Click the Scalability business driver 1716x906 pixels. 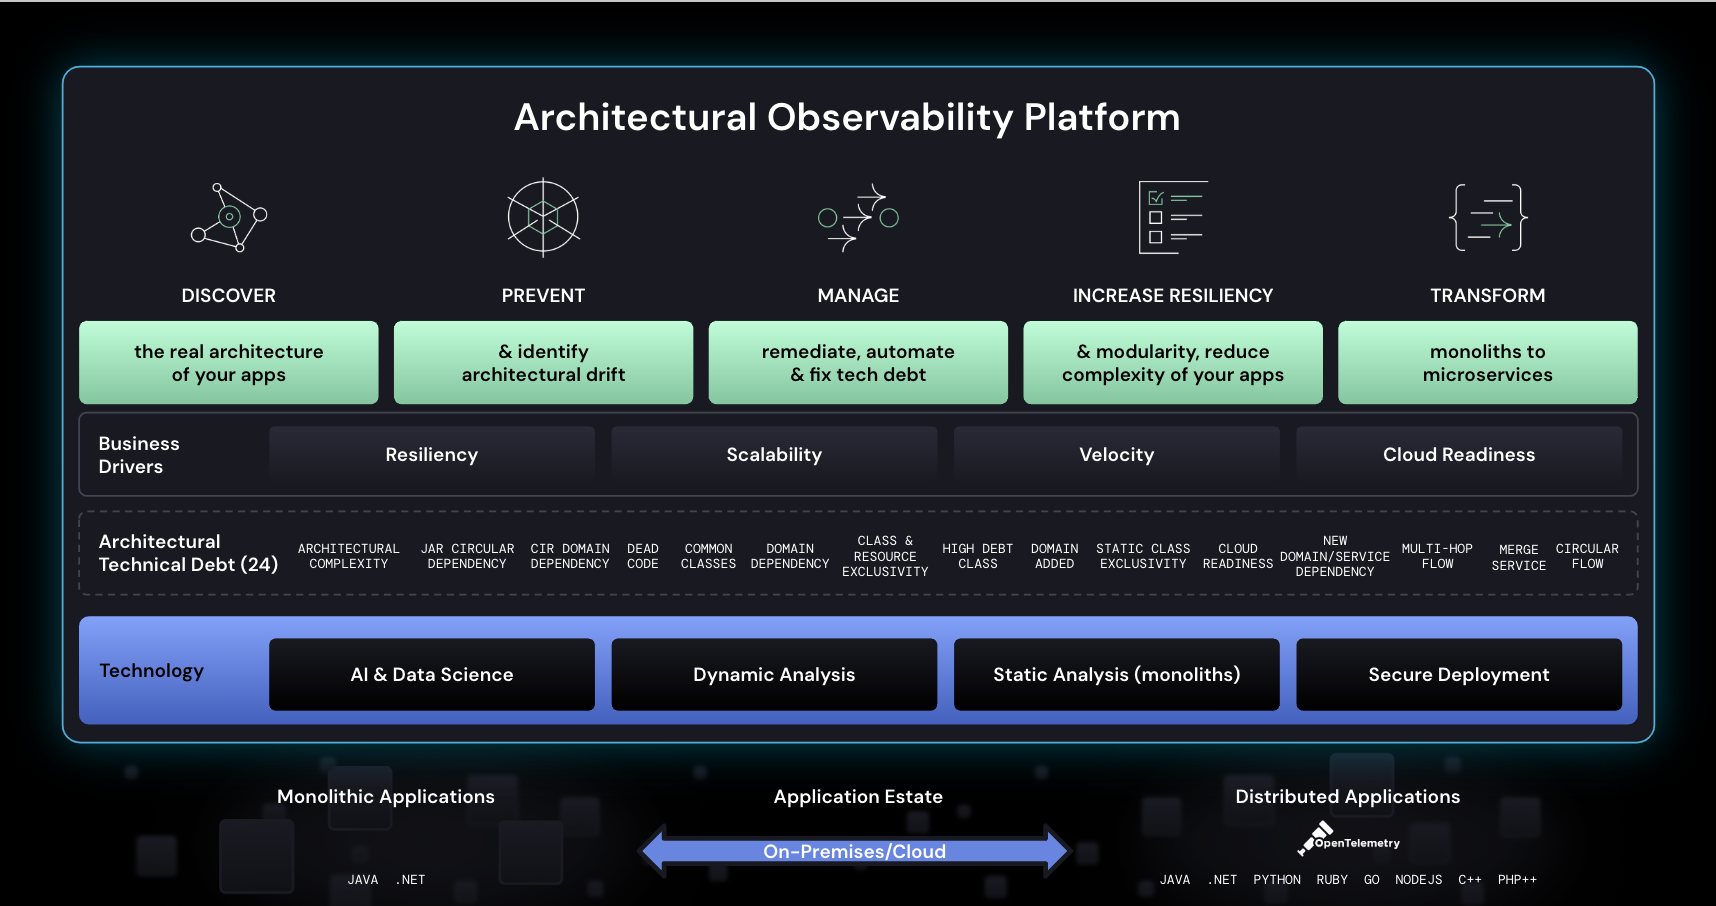coord(774,455)
